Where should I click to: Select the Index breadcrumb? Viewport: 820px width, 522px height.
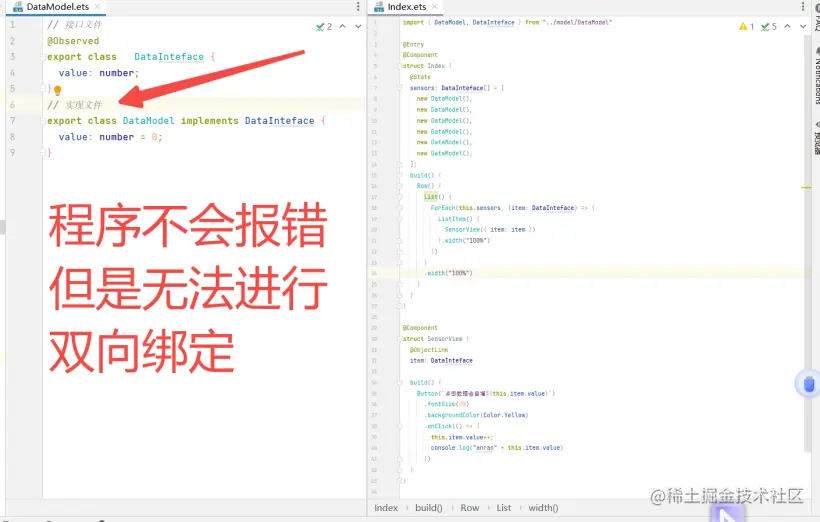pyautogui.click(x=386, y=508)
